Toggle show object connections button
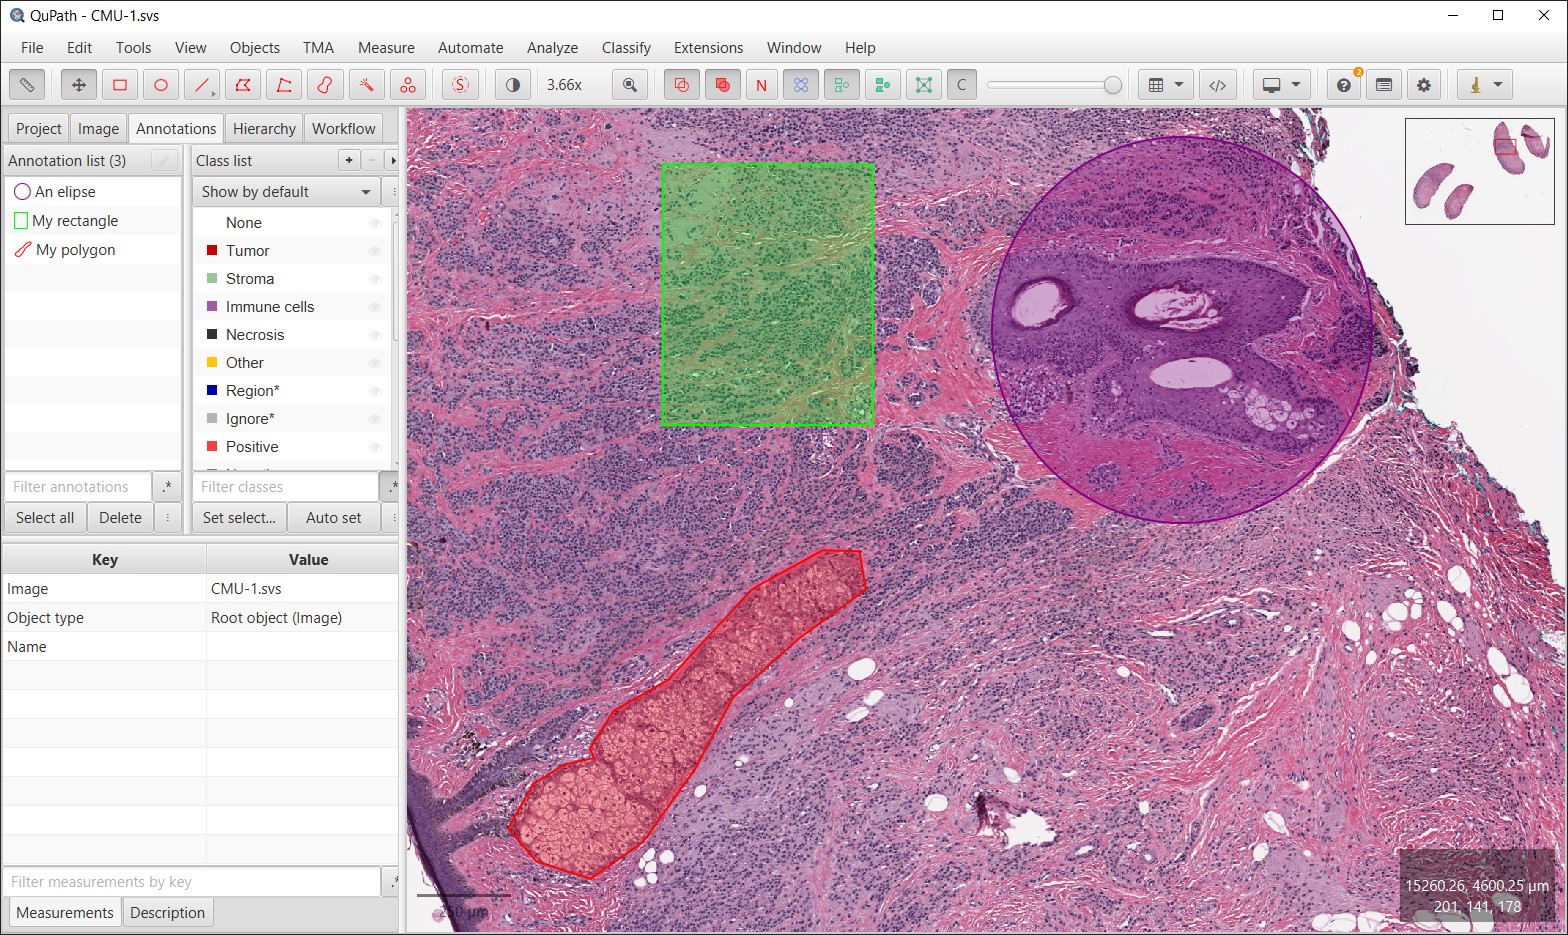The height and width of the screenshot is (935, 1568). tap(923, 85)
